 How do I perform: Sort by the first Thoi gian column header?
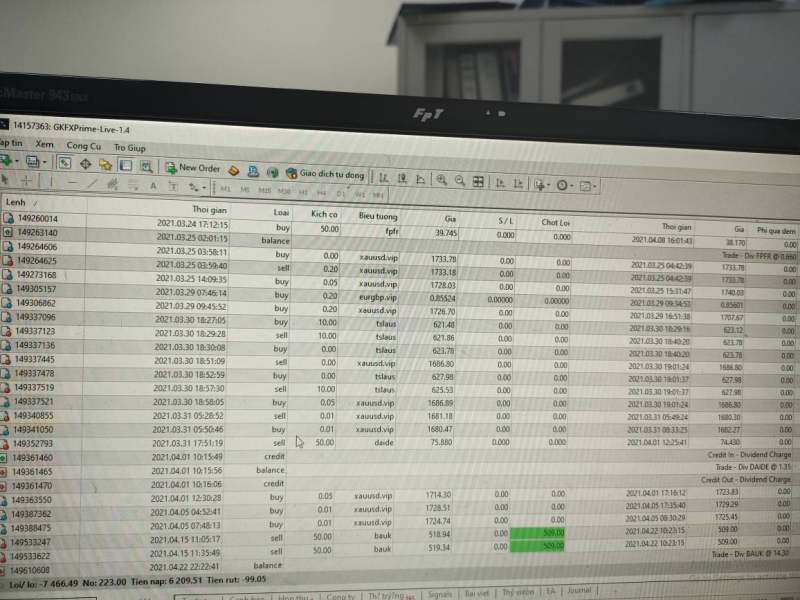click(x=158, y=208)
